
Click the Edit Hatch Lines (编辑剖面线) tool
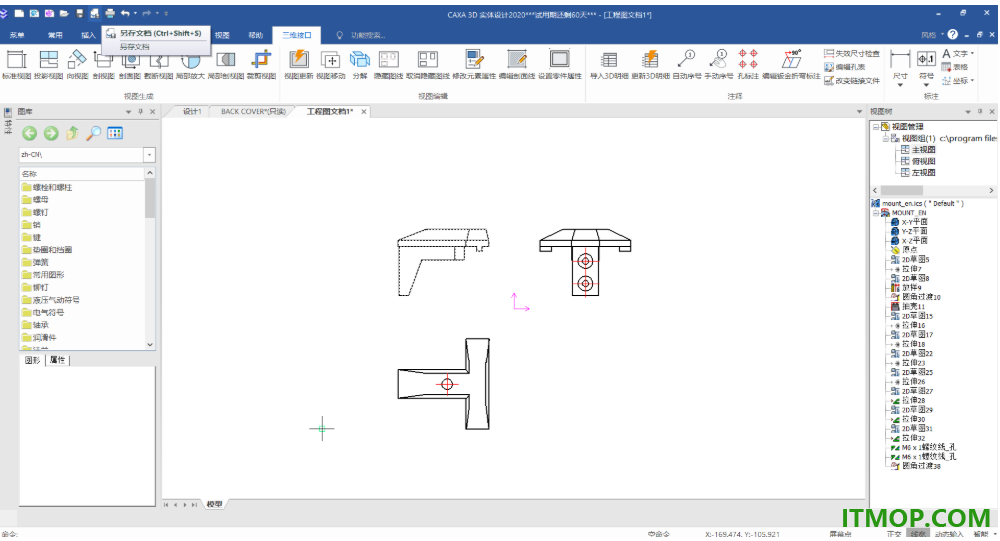[x=517, y=65]
